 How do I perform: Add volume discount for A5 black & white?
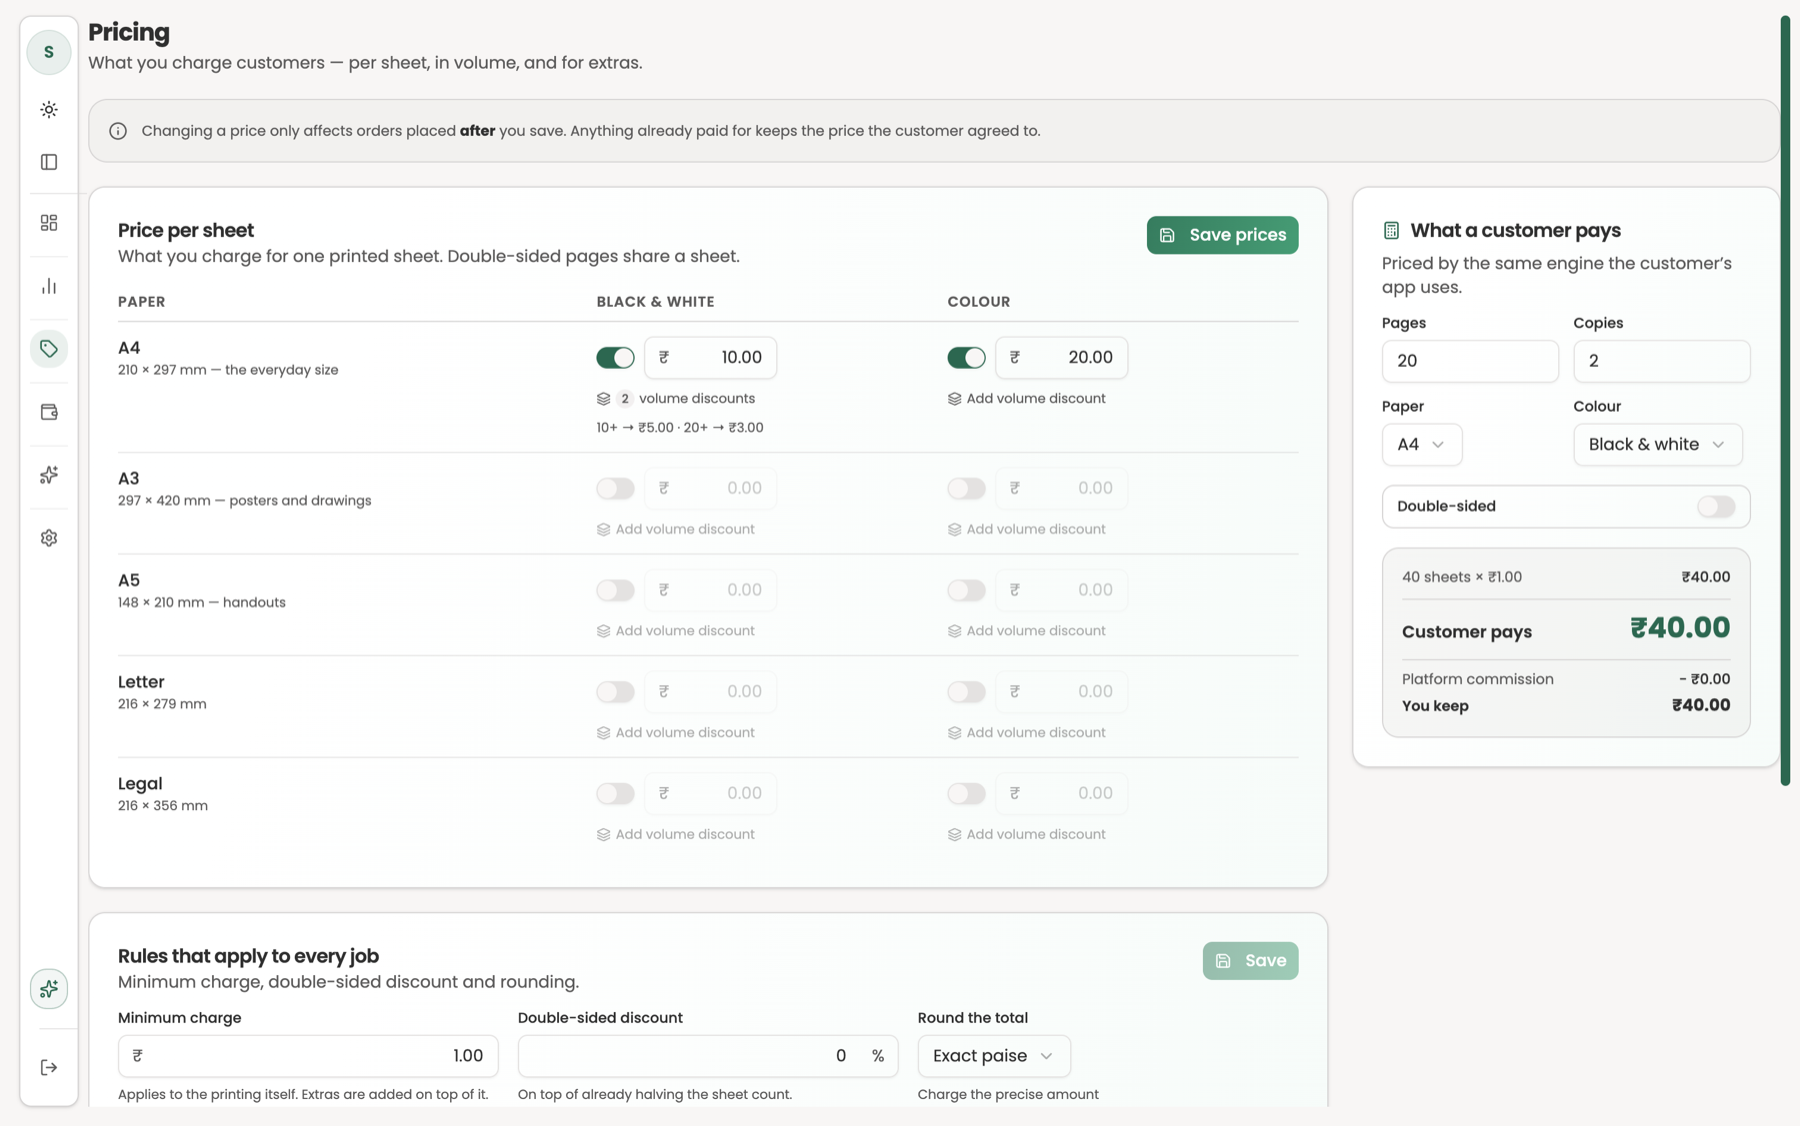(675, 631)
